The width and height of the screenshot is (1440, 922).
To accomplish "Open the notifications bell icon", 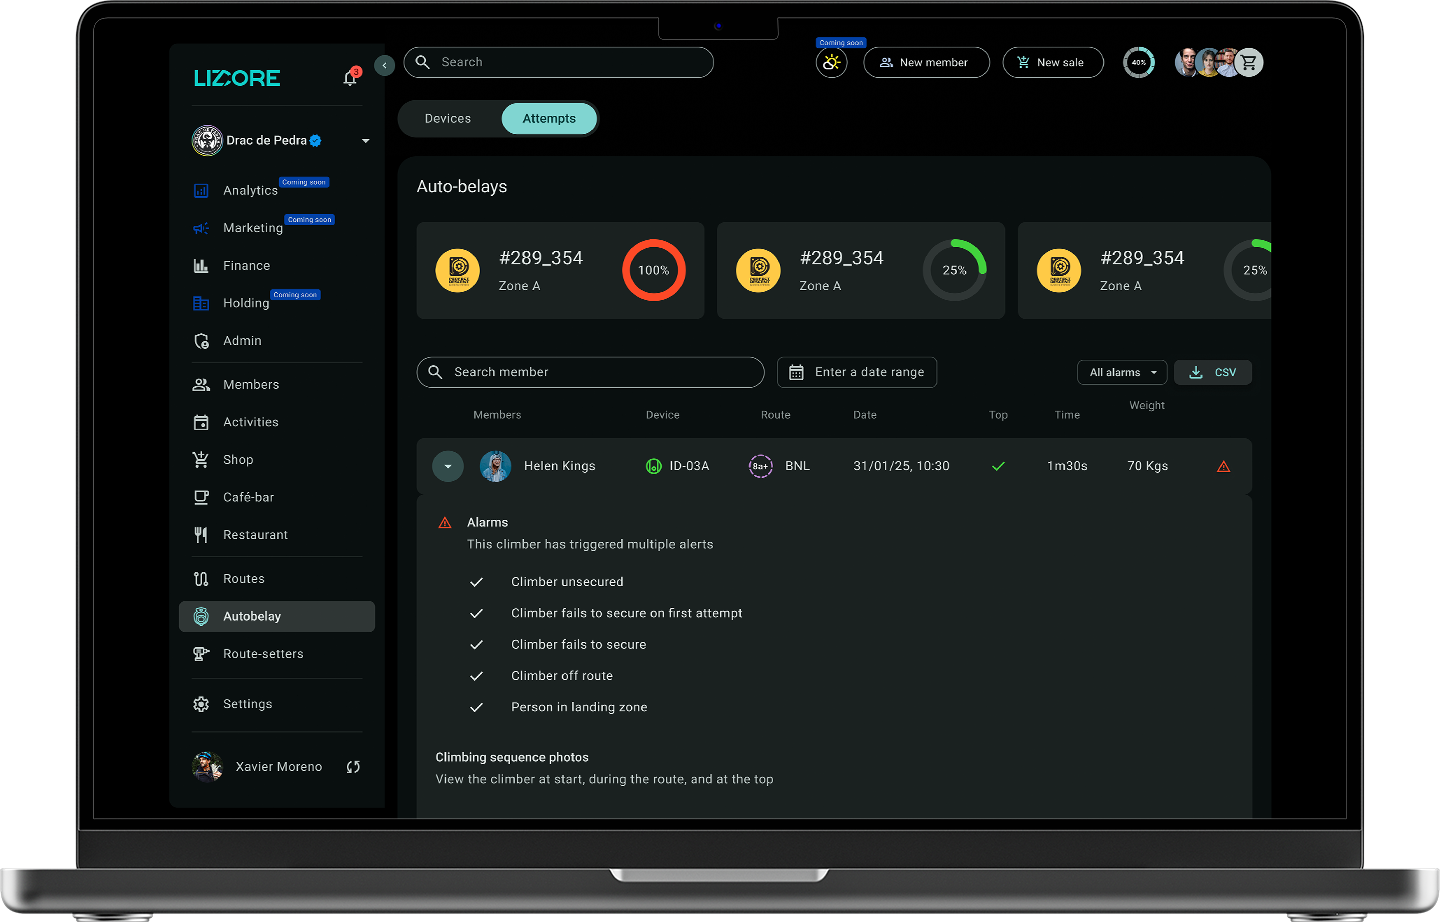I will click(x=350, y=78).
